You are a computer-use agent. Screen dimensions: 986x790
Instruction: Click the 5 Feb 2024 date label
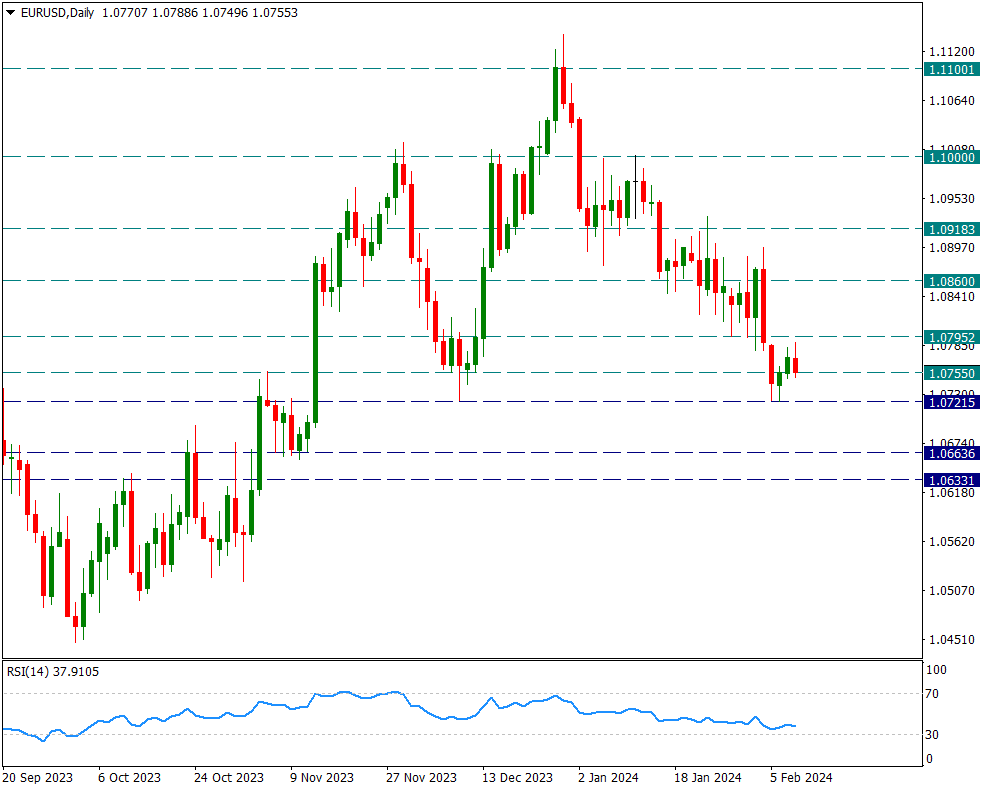(x=801, y=777)
